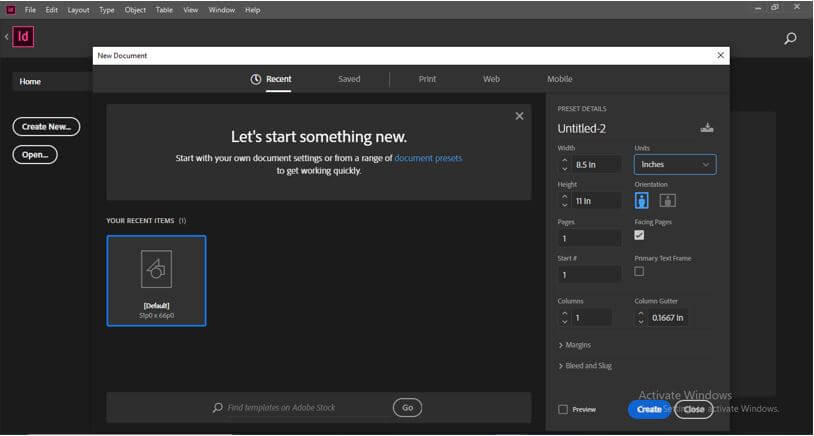Select landscape orientation icon
The height and width of the screenshot is (436, 814).
(x=668, y=200)
